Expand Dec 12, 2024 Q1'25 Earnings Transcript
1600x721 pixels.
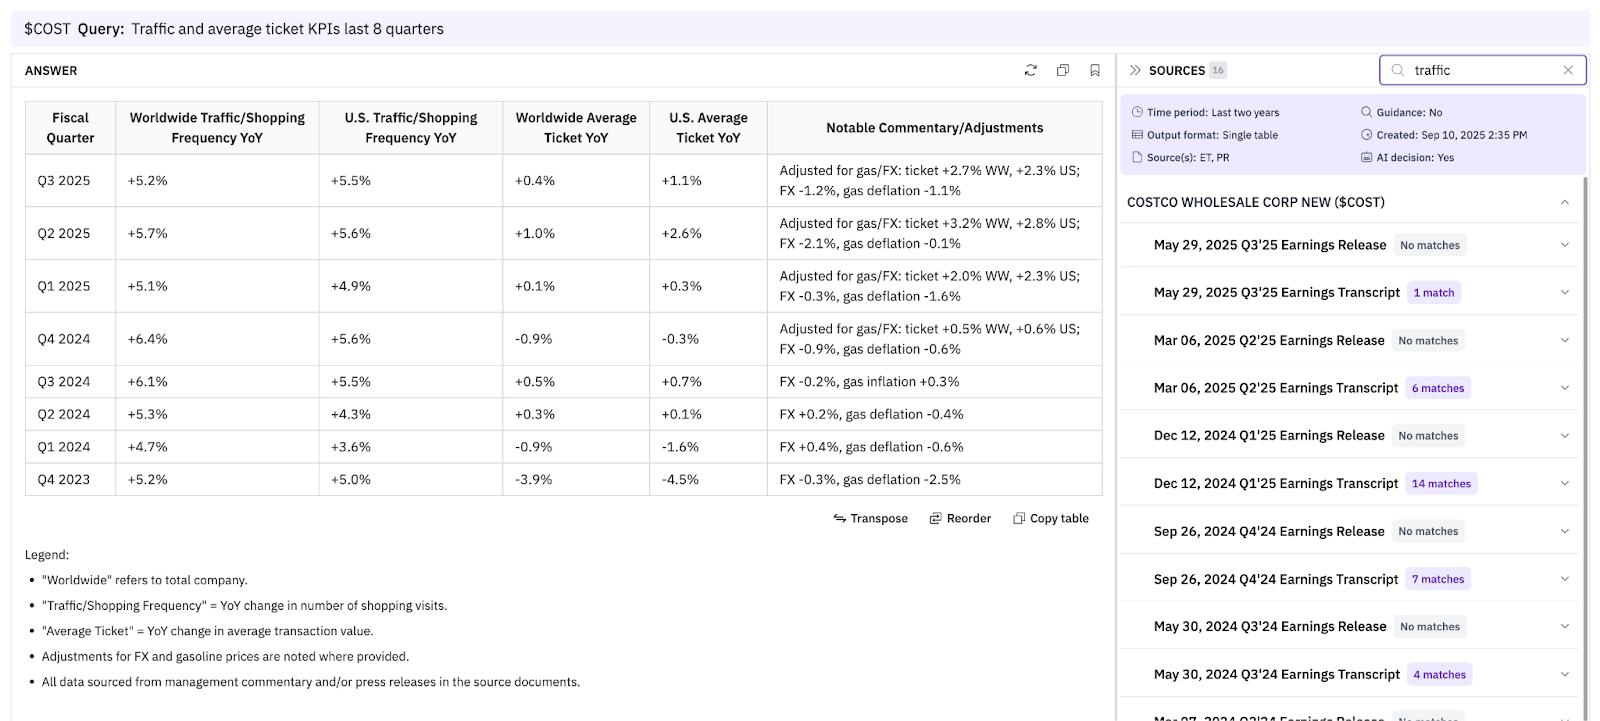click(x=1564, y=484)
